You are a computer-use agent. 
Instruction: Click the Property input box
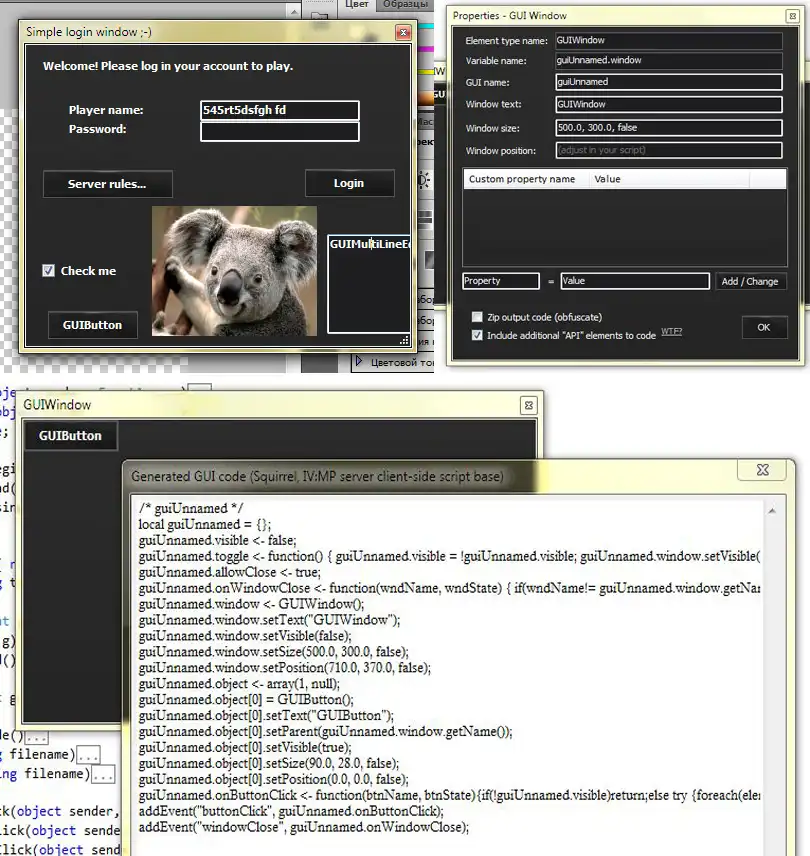(x=501, y=281)
